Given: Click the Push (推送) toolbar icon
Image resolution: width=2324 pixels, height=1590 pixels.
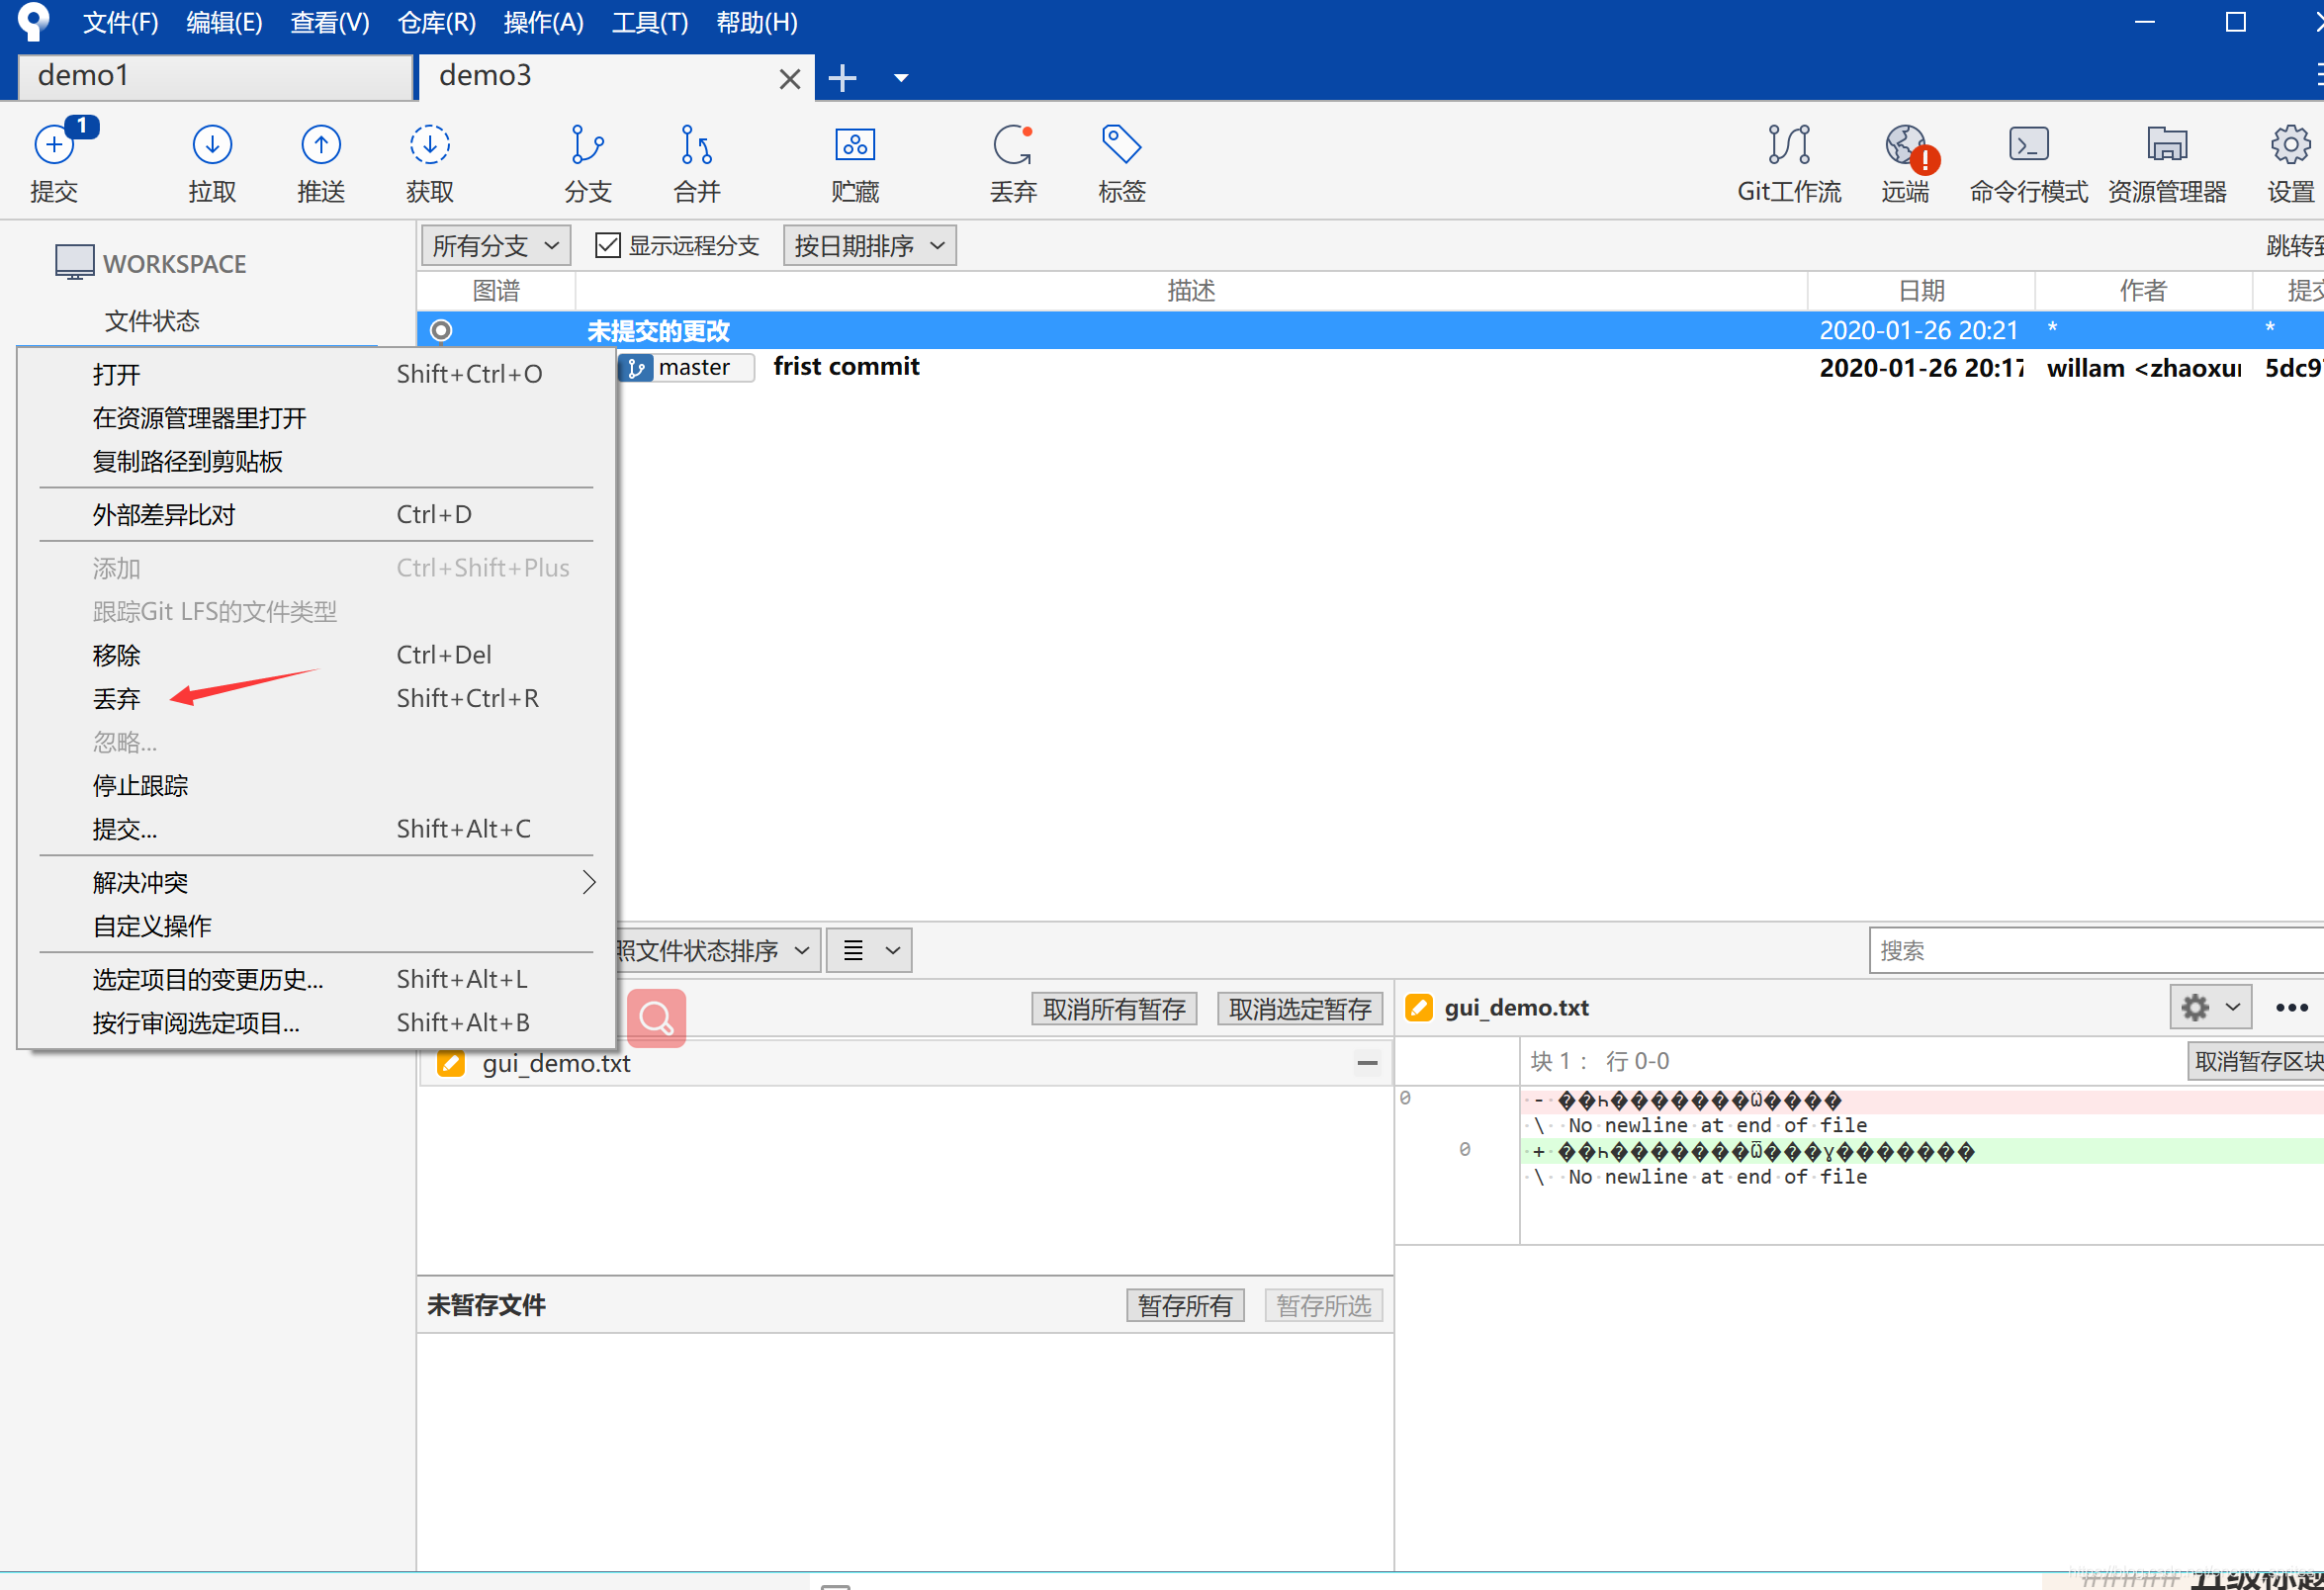Looking at the screenshot, I should pyautogui.click(x=321, y=146).
